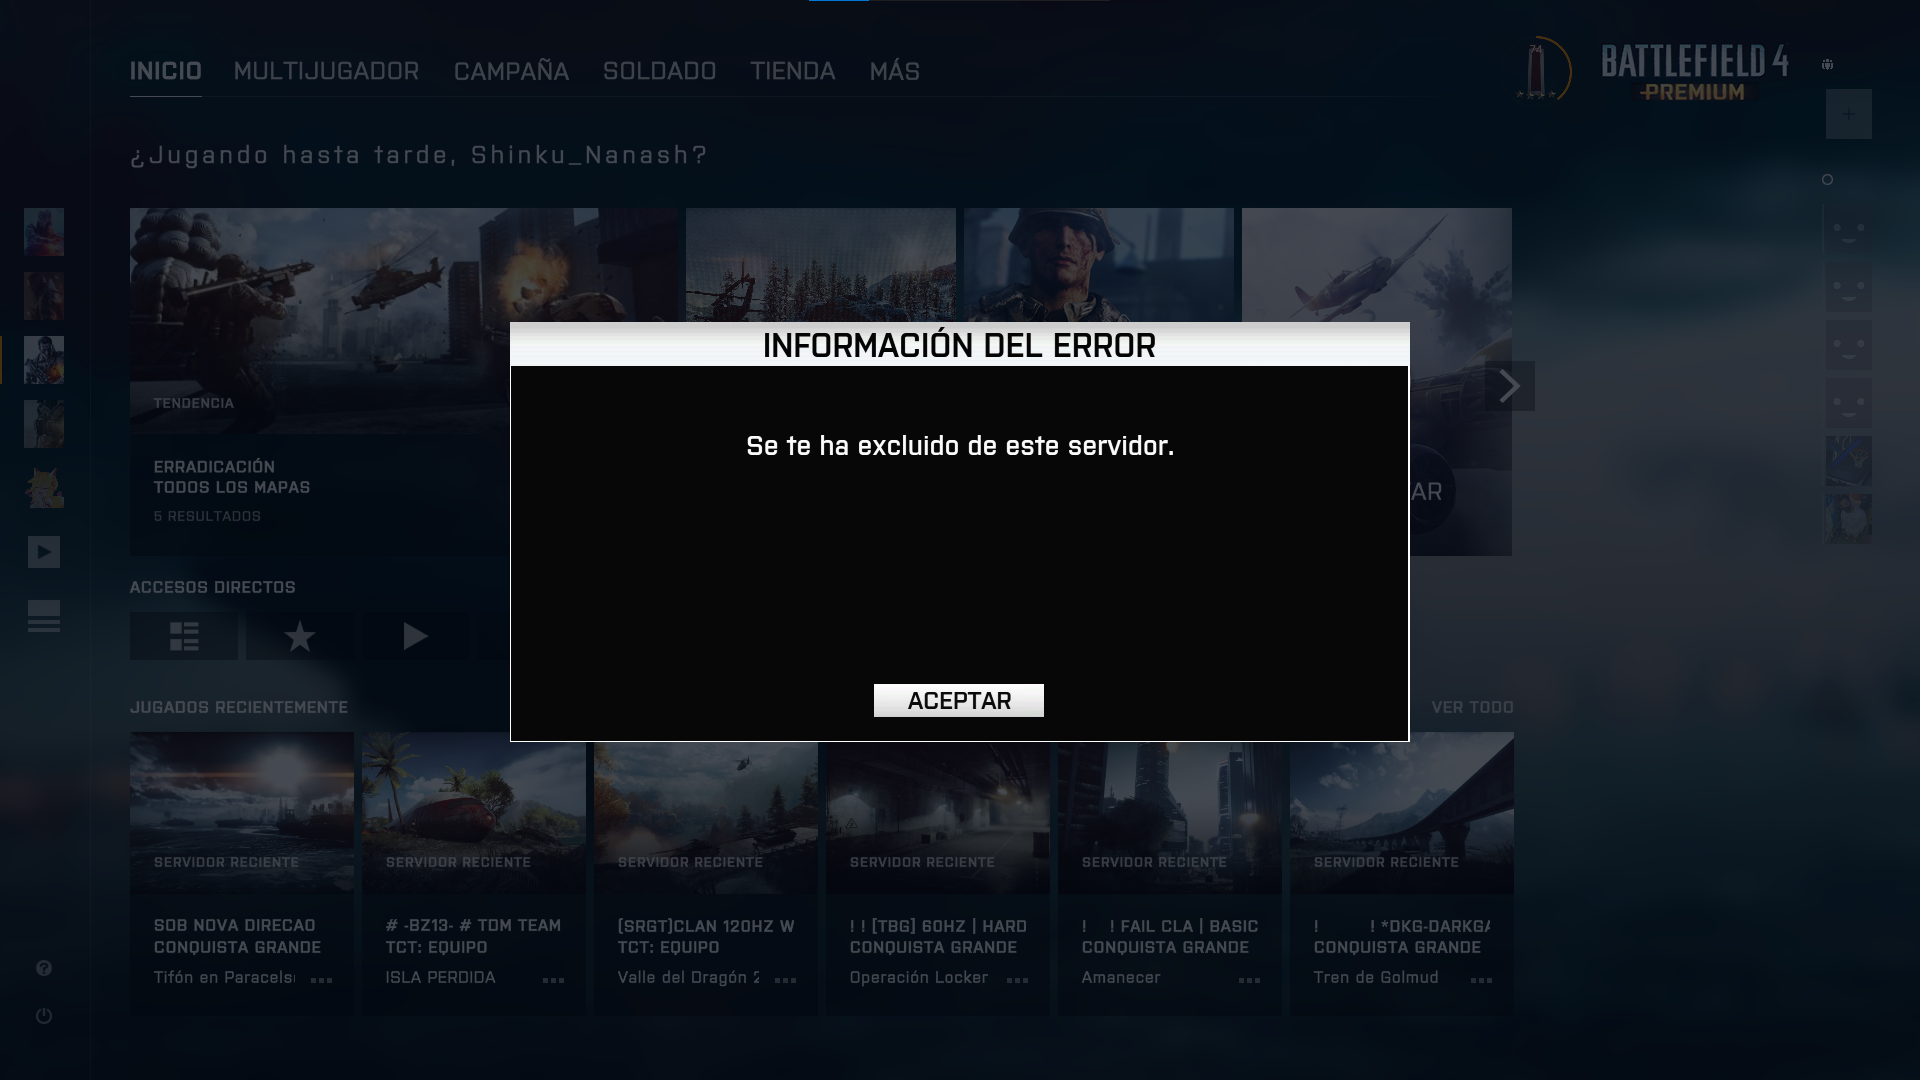Screen dimensions: 1920x1080
Task: Open the sidebar stacked menu icon
Action: [44, 616]
